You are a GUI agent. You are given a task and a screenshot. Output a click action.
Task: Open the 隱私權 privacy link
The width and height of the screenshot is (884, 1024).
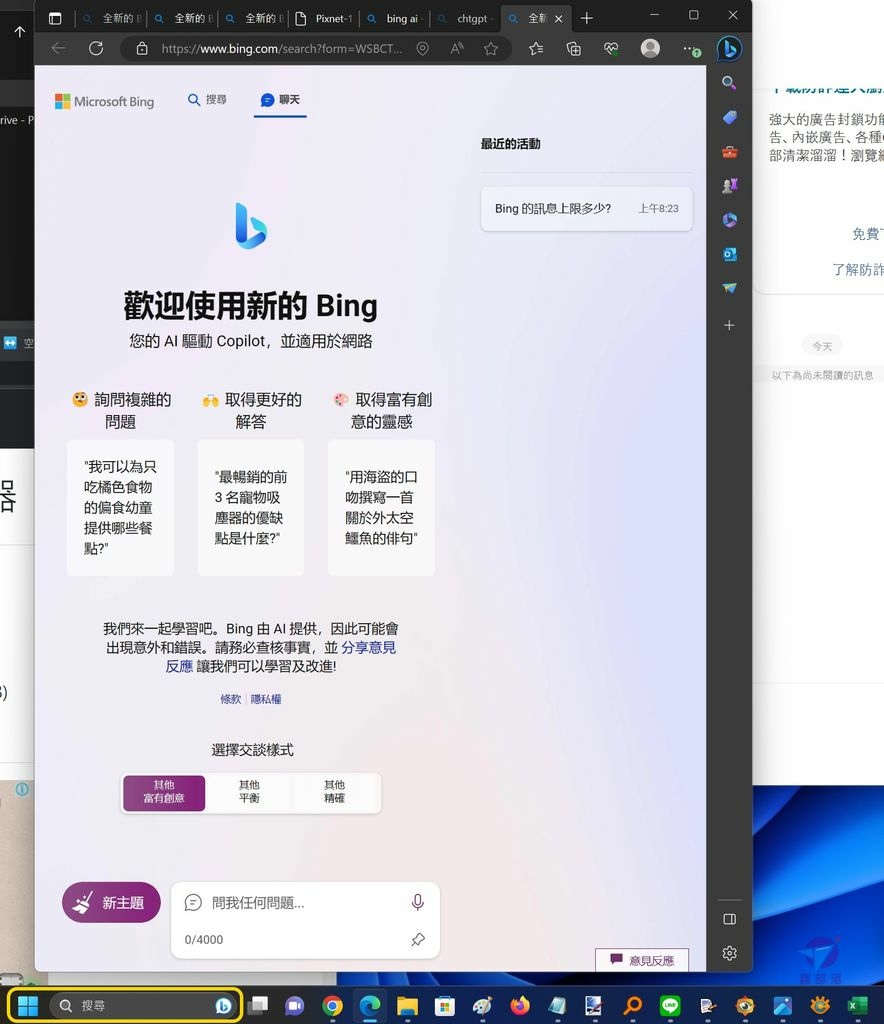pyautogui.click(x=266, y=699)
